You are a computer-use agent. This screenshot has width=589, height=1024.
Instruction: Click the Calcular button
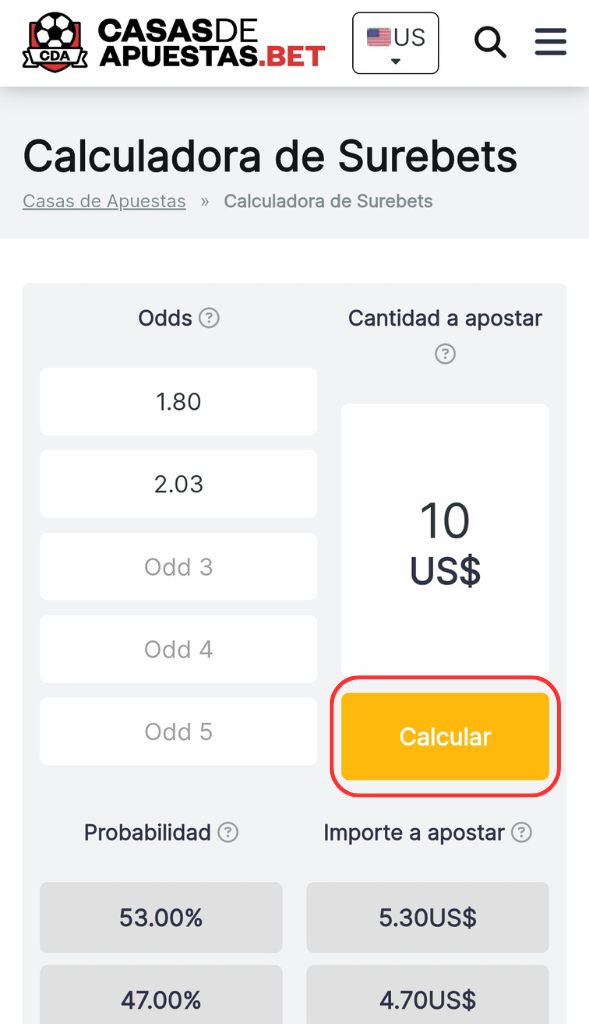pyautogui.click(x=445, y=737)
